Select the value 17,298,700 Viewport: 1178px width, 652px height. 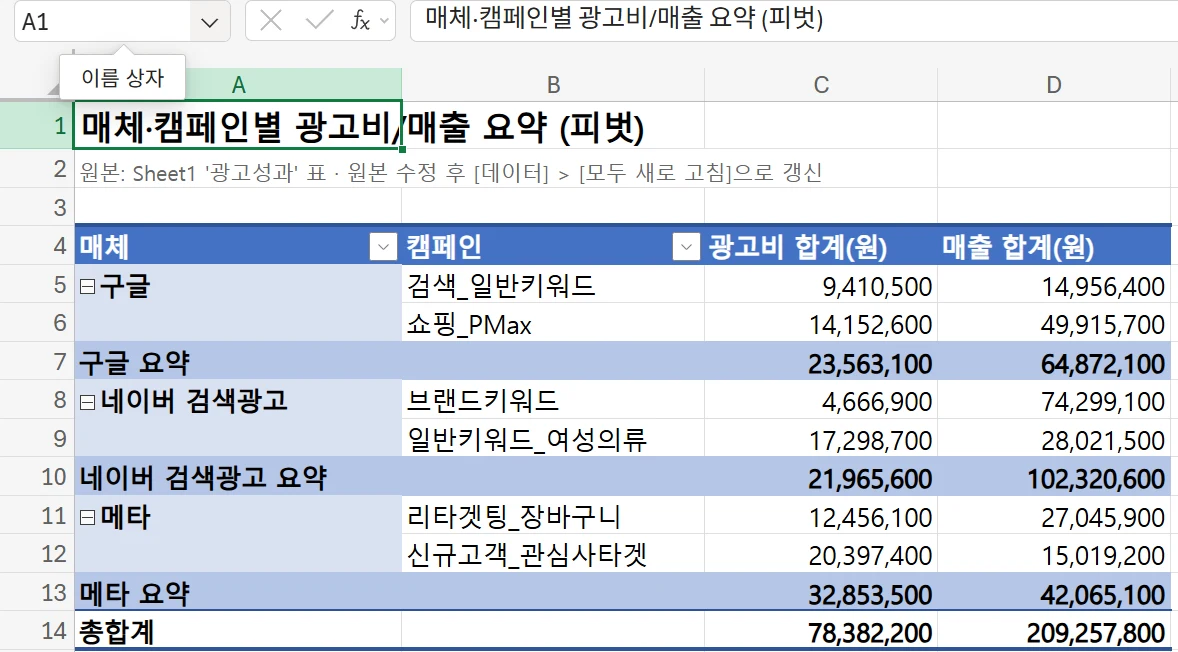(821, 439)
